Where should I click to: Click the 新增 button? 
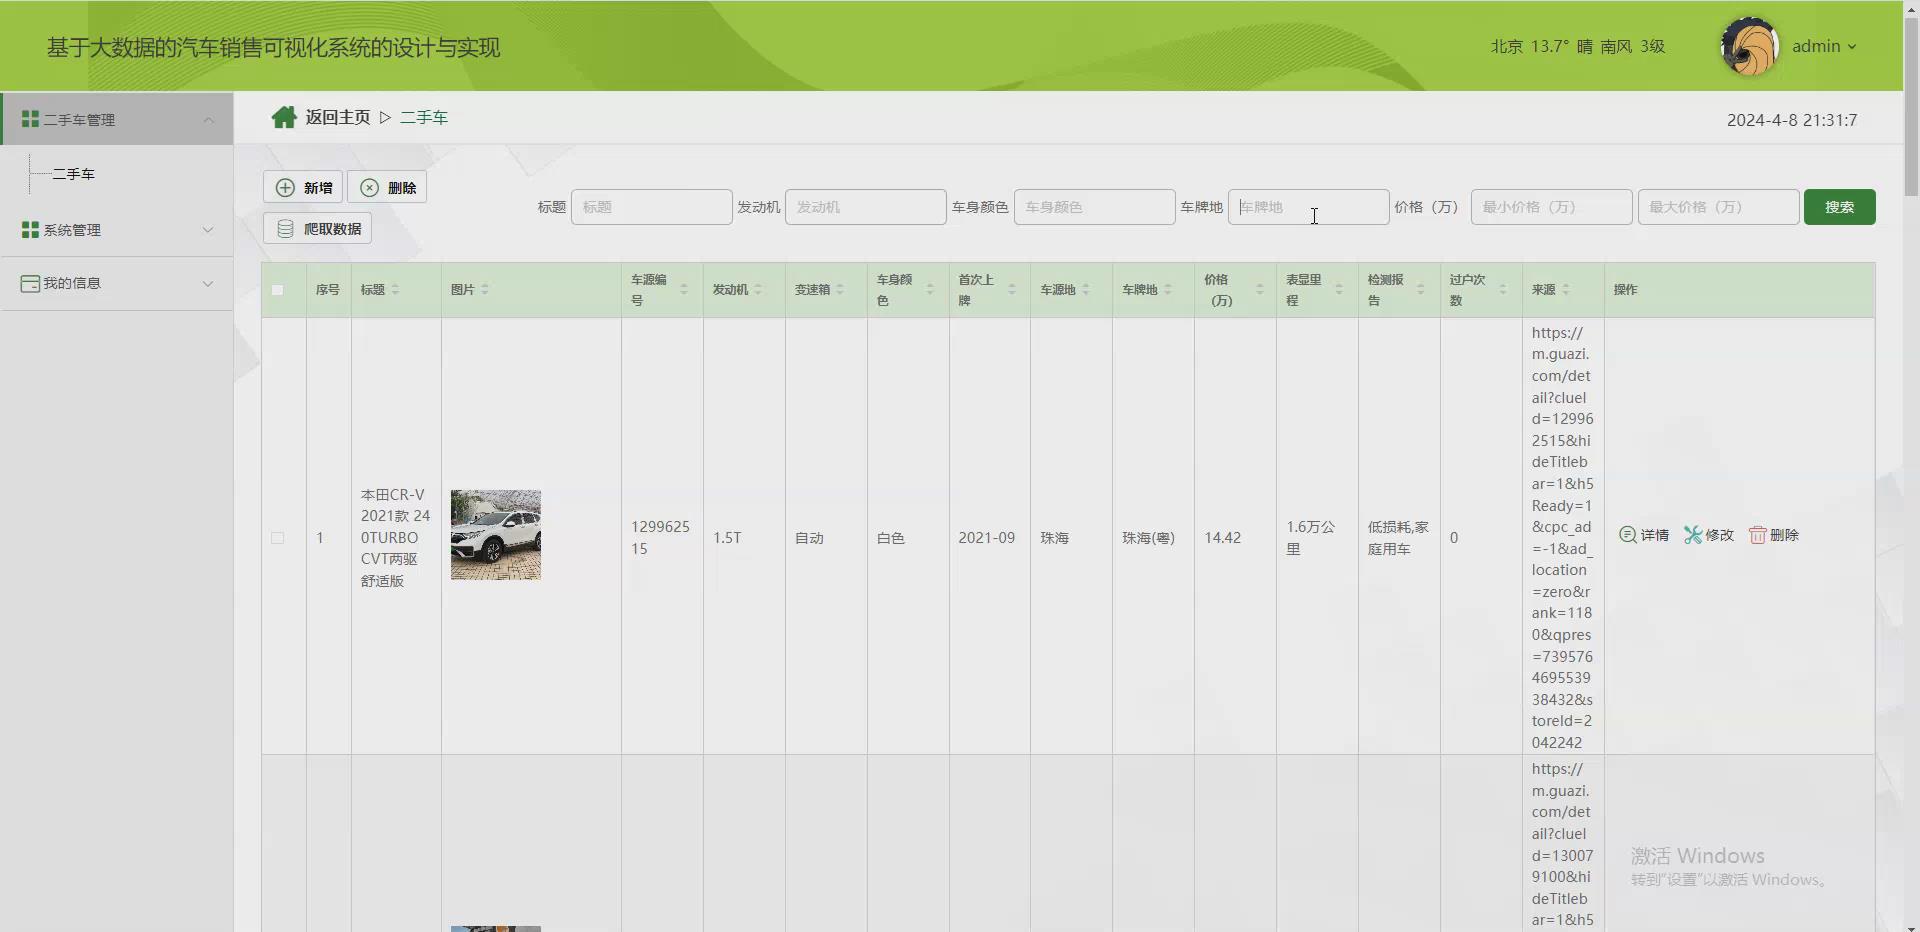[303, 187]
